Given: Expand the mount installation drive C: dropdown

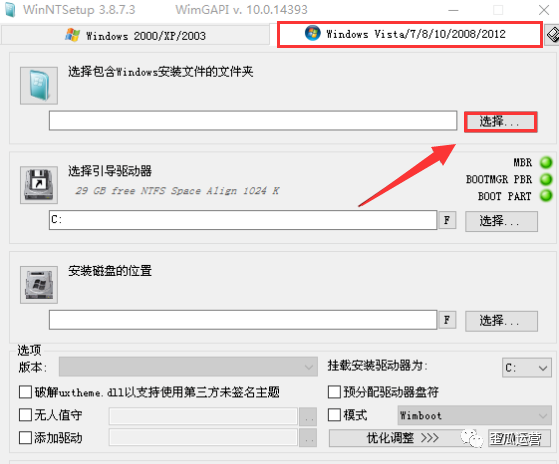Looking at the screenshot, I should 527,367.
